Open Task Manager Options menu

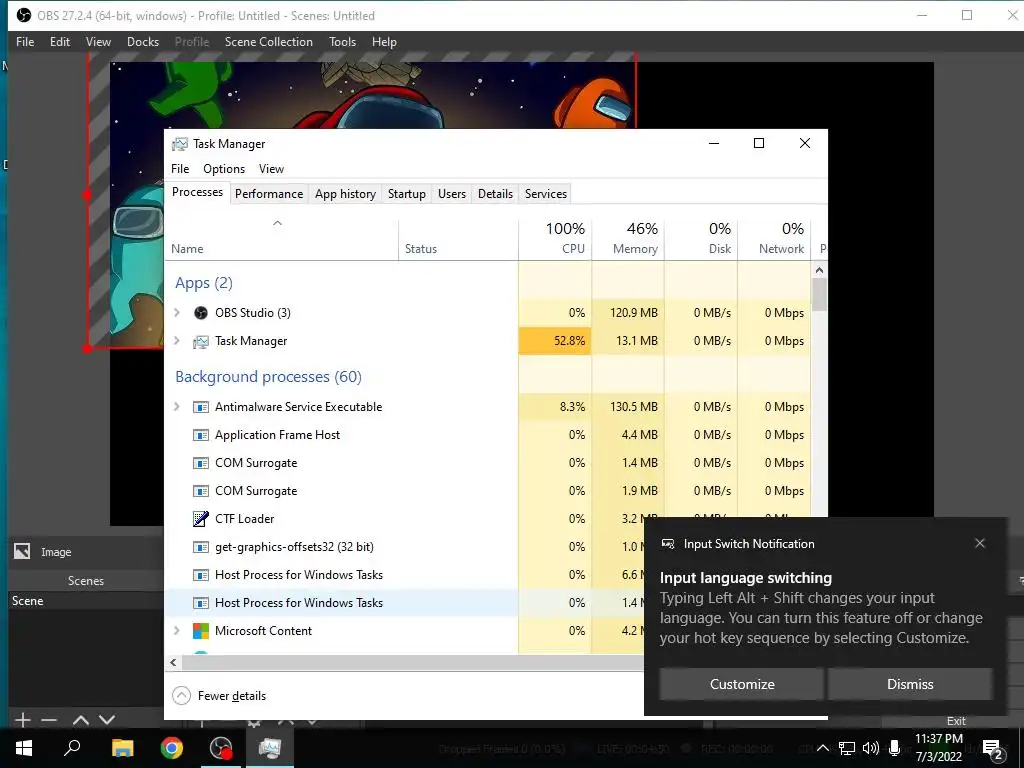(224, 168)
